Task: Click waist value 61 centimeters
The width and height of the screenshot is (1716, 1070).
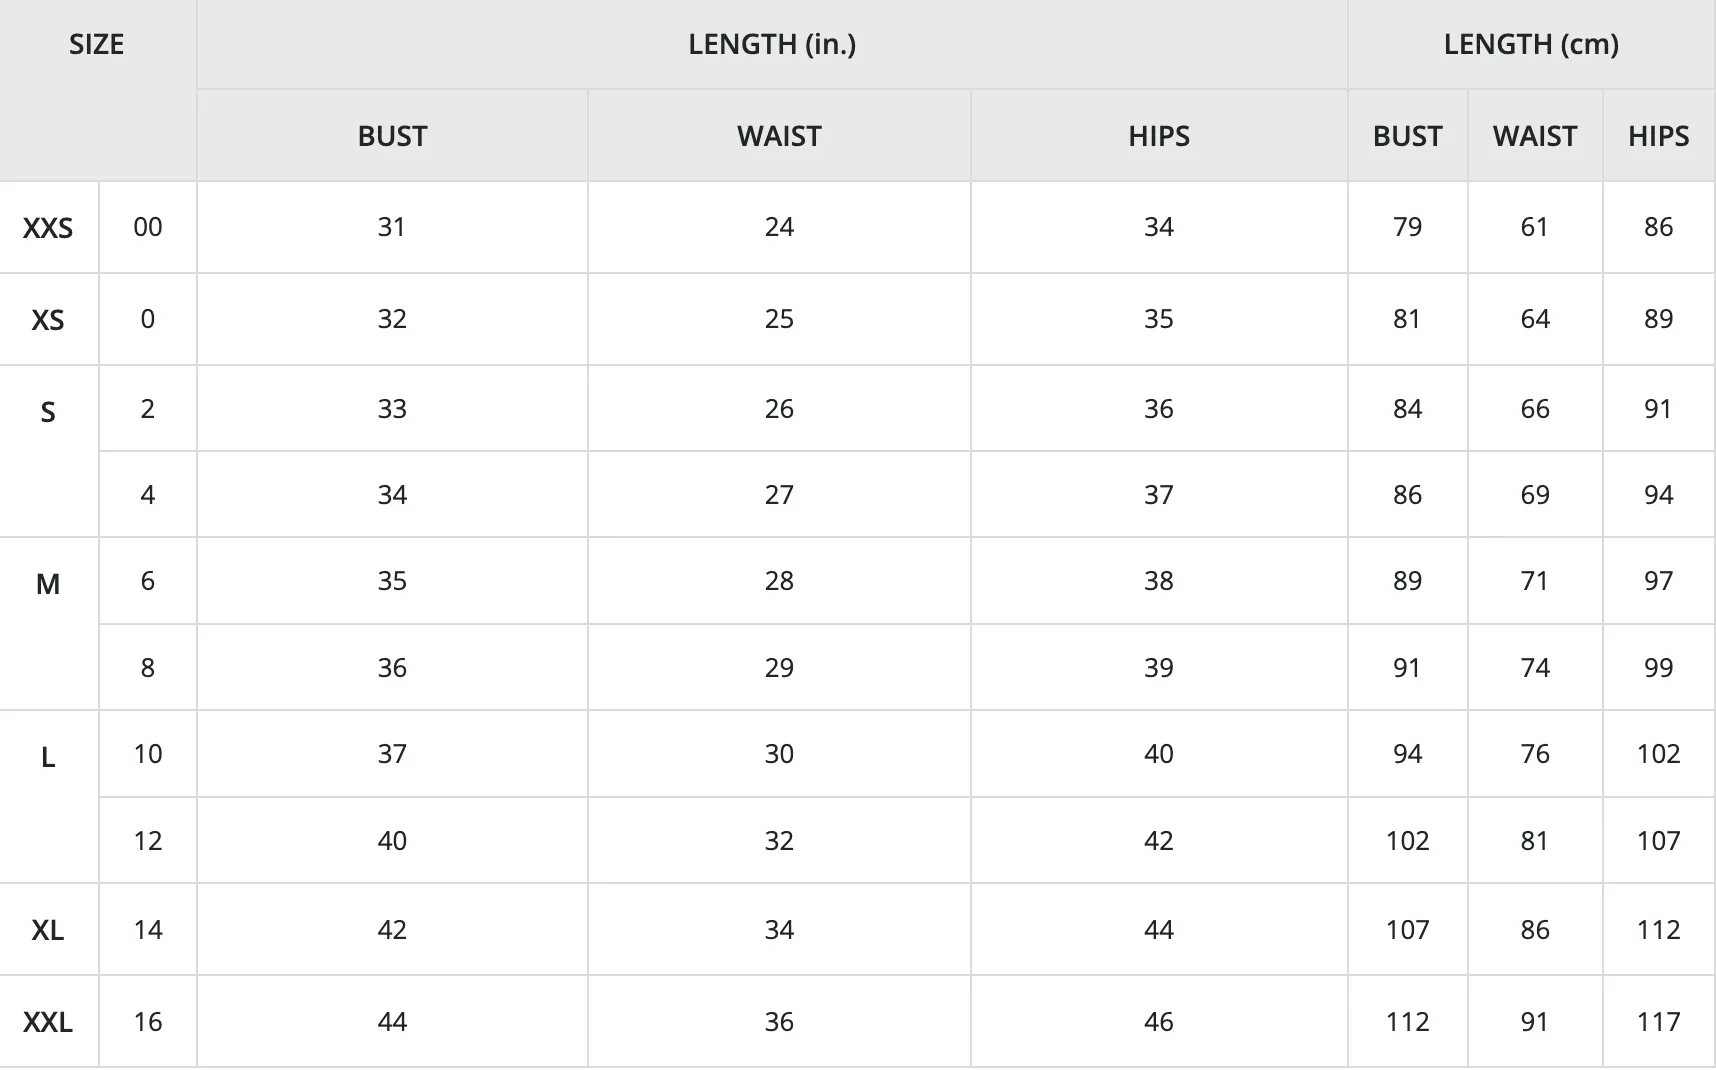Action: pyautogui.click(x=1535, y=227)
